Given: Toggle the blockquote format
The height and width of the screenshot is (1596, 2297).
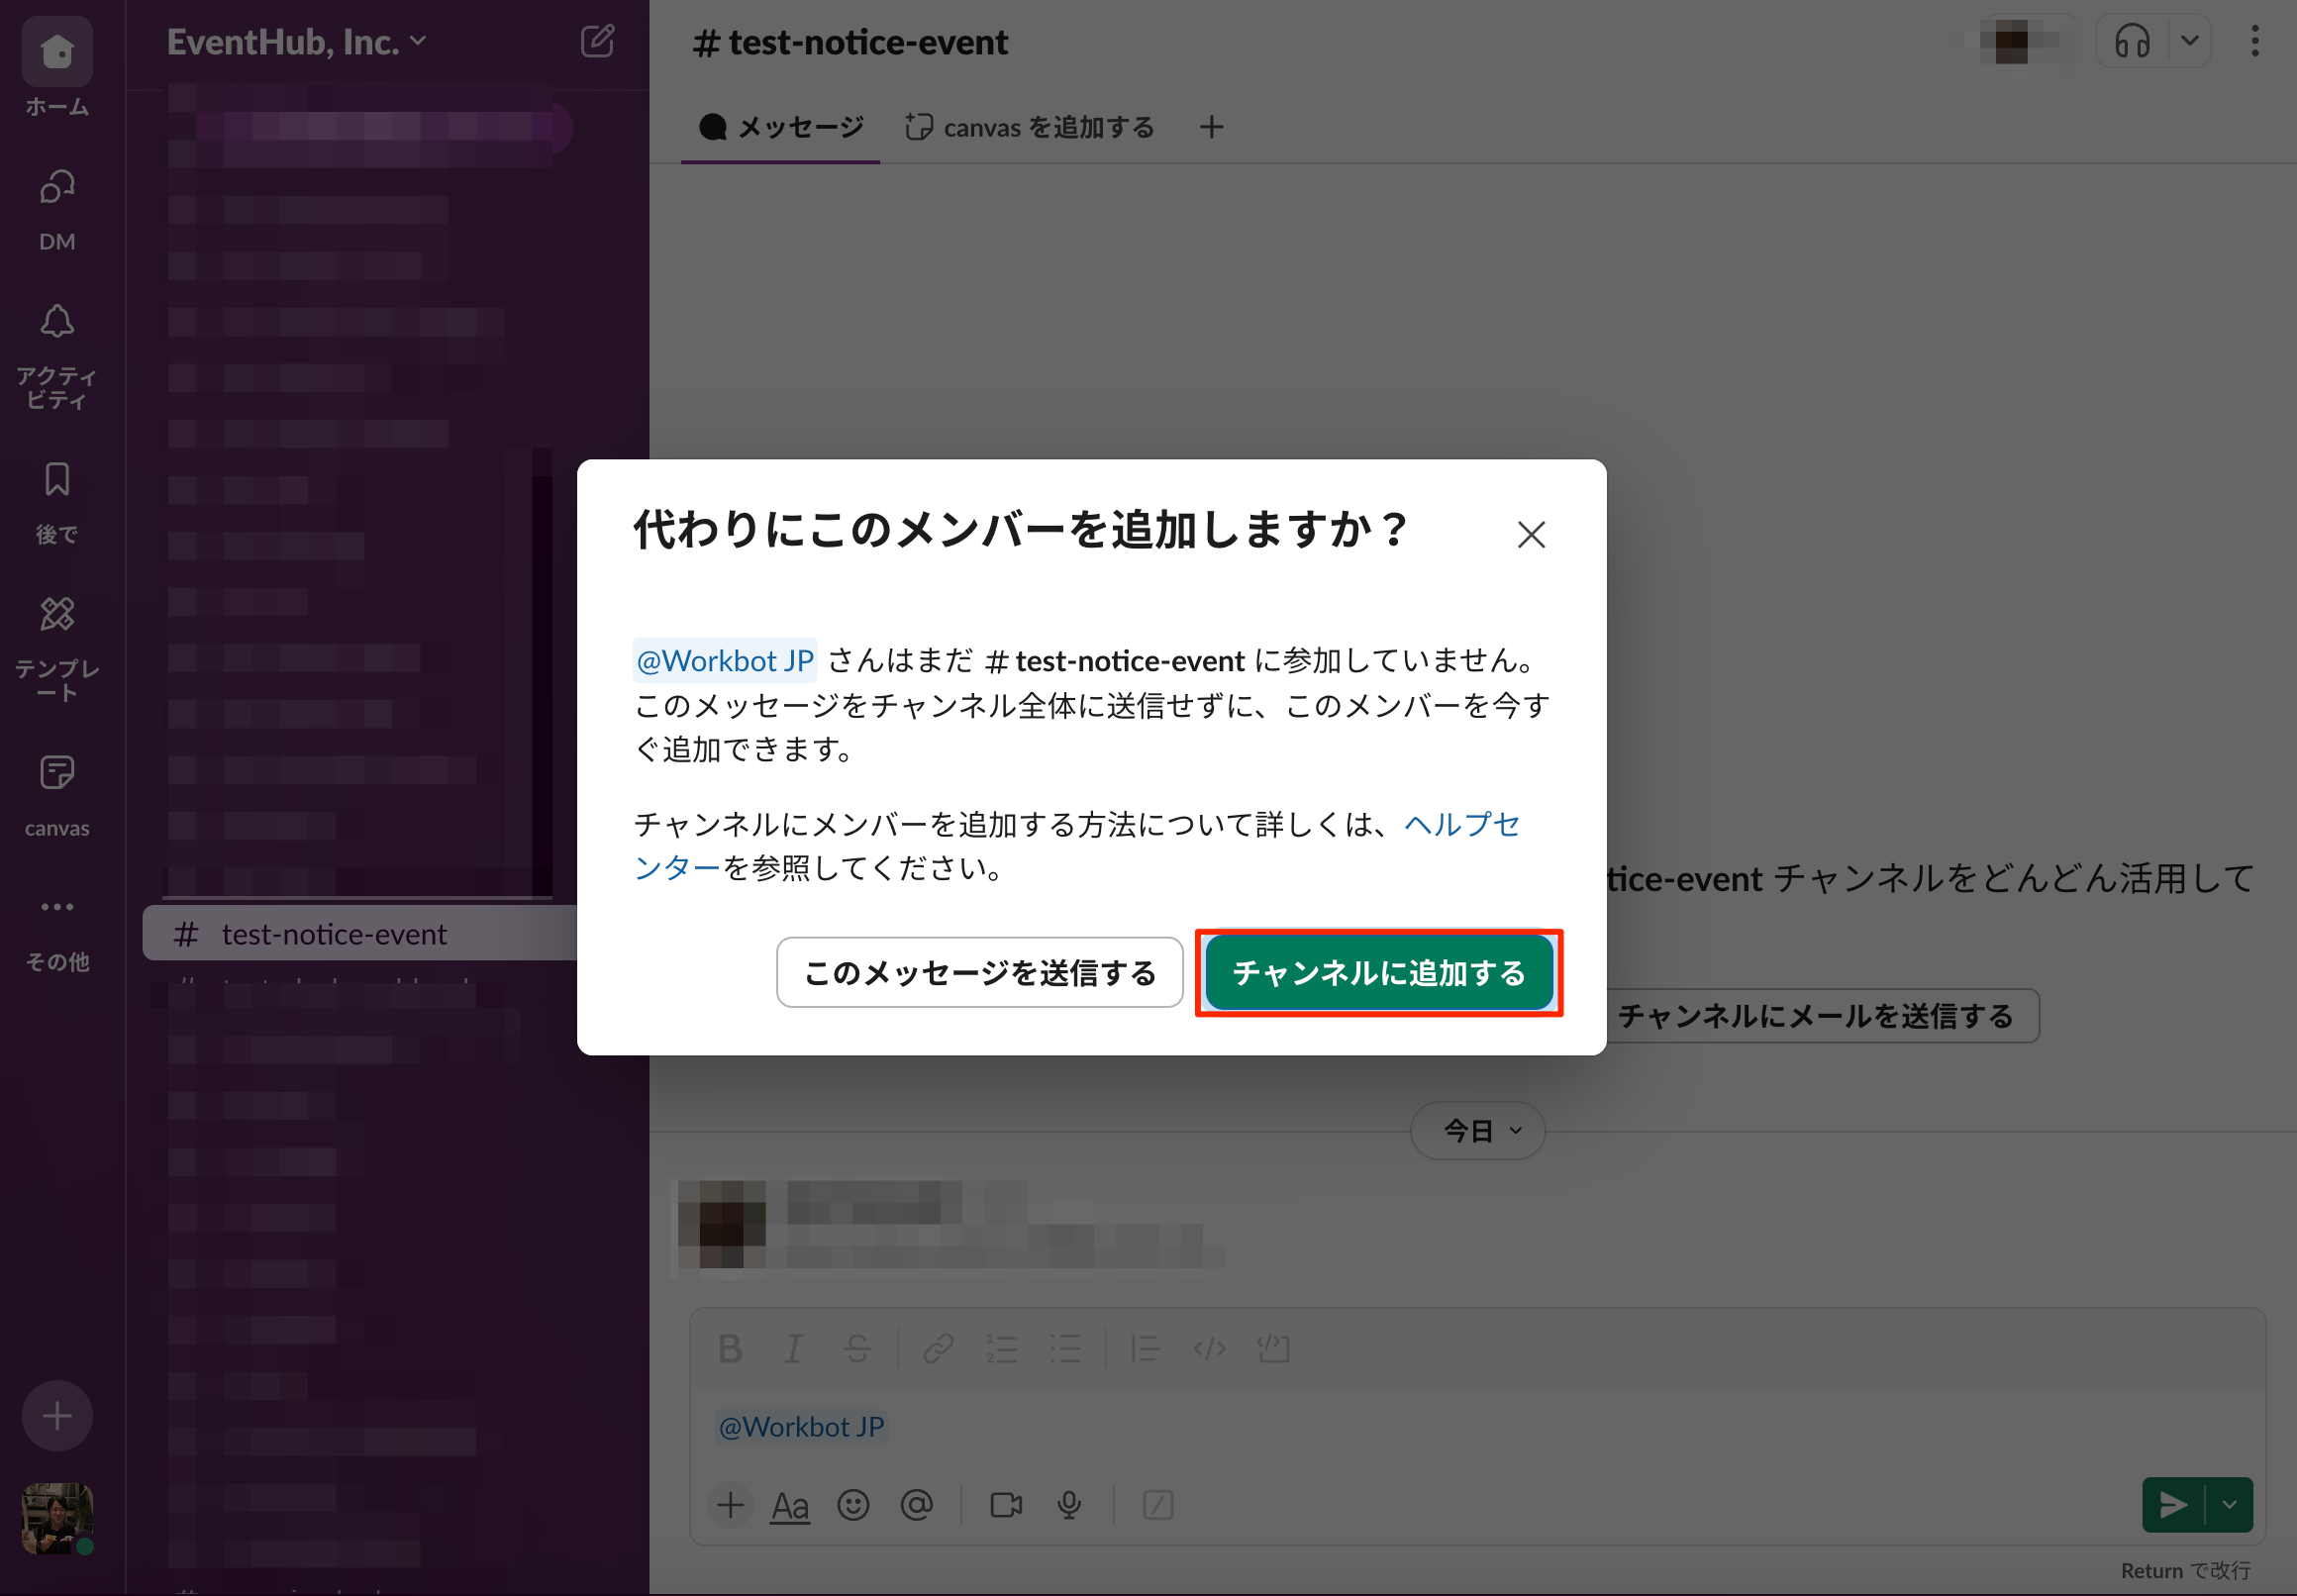Looking at the screenshot, I should coord(1145,1349).
